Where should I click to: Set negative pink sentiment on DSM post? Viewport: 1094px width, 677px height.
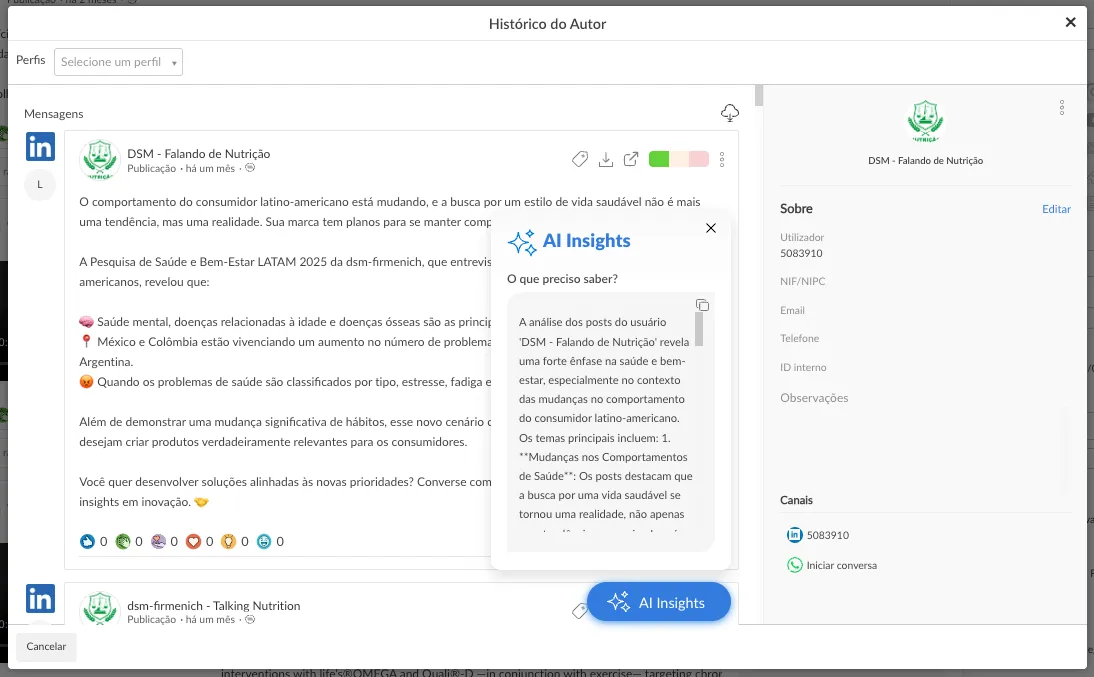point(699,159)
